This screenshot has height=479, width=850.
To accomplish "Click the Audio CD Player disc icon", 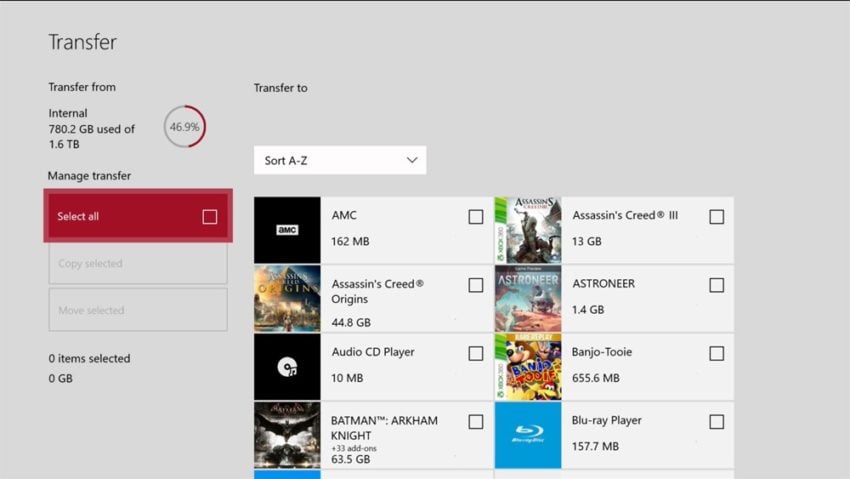I will click(287, 367).
